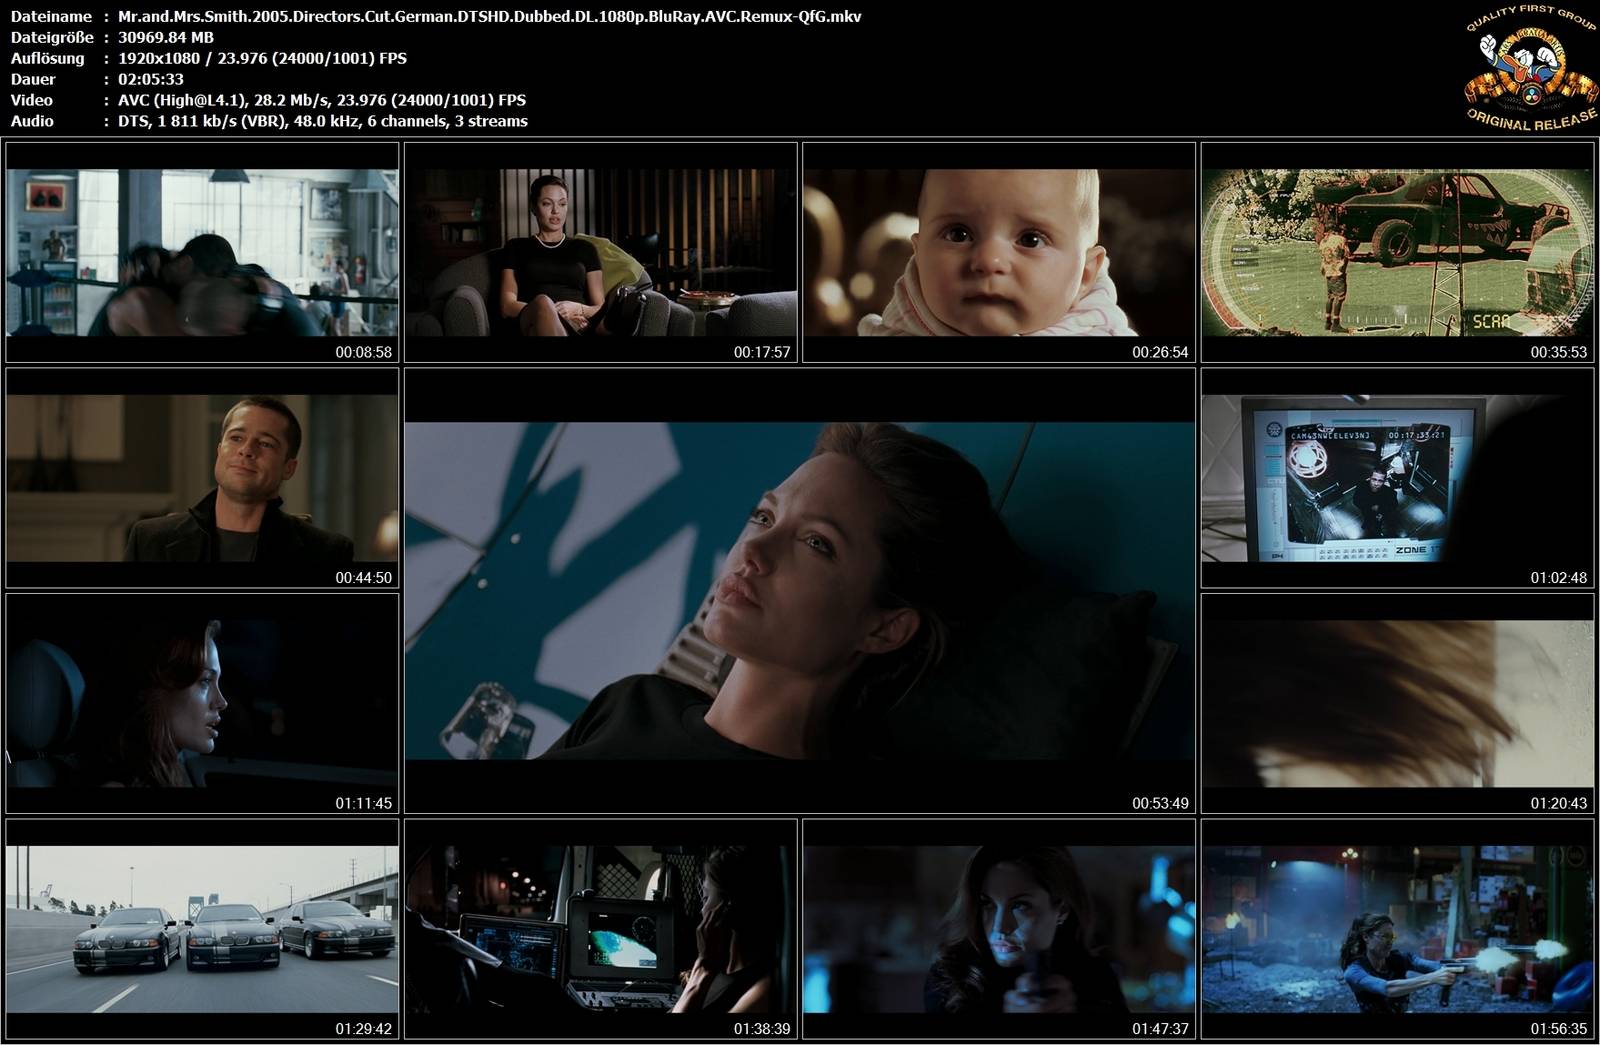Click the Quality First Group logo
This screenshot has height=1045, width=1600.
(1530, 69)
